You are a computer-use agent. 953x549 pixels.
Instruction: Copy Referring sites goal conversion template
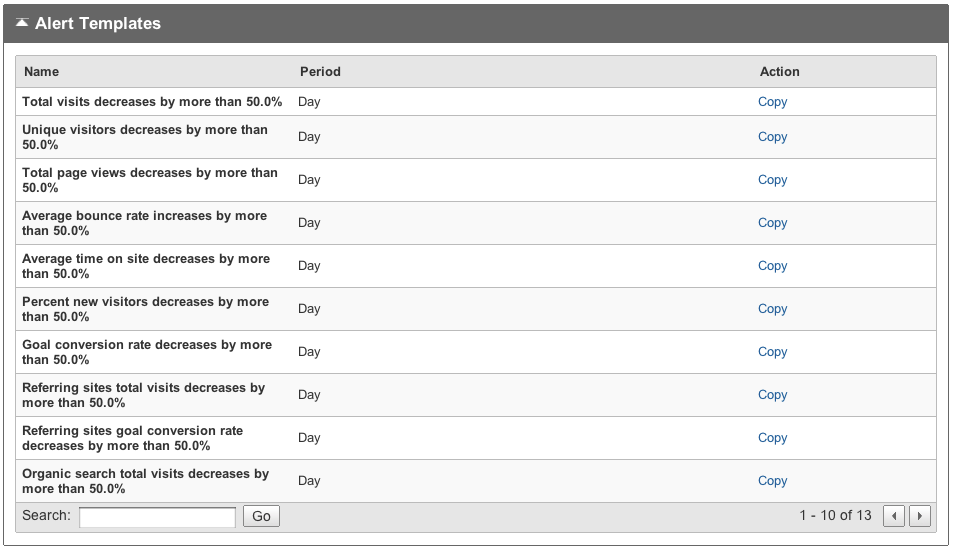[772, 438]
